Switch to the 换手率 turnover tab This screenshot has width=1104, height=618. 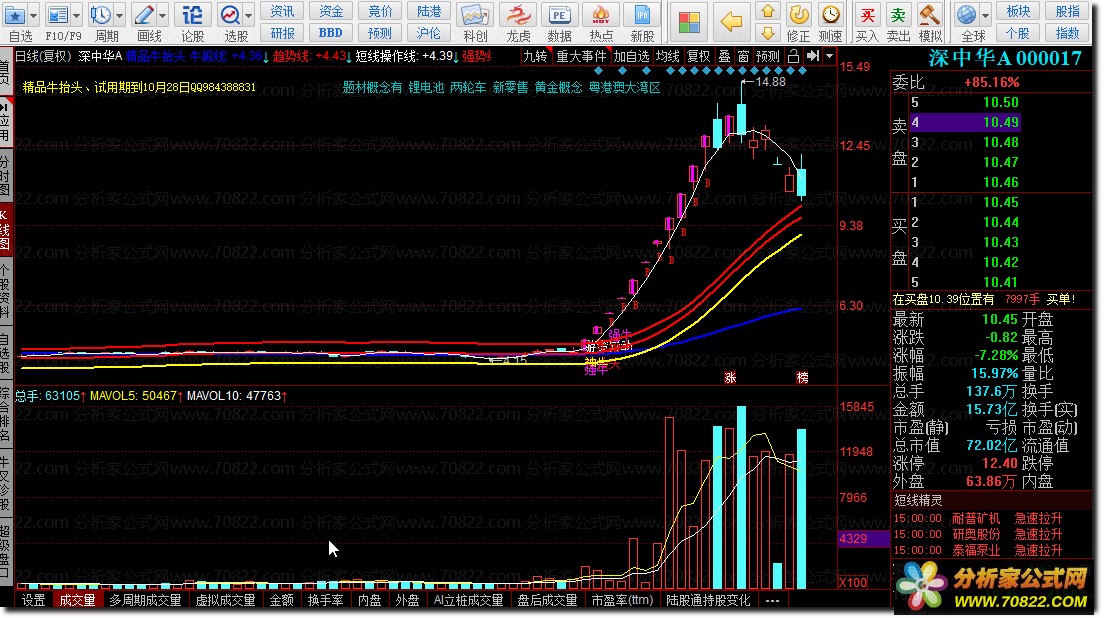325,600
